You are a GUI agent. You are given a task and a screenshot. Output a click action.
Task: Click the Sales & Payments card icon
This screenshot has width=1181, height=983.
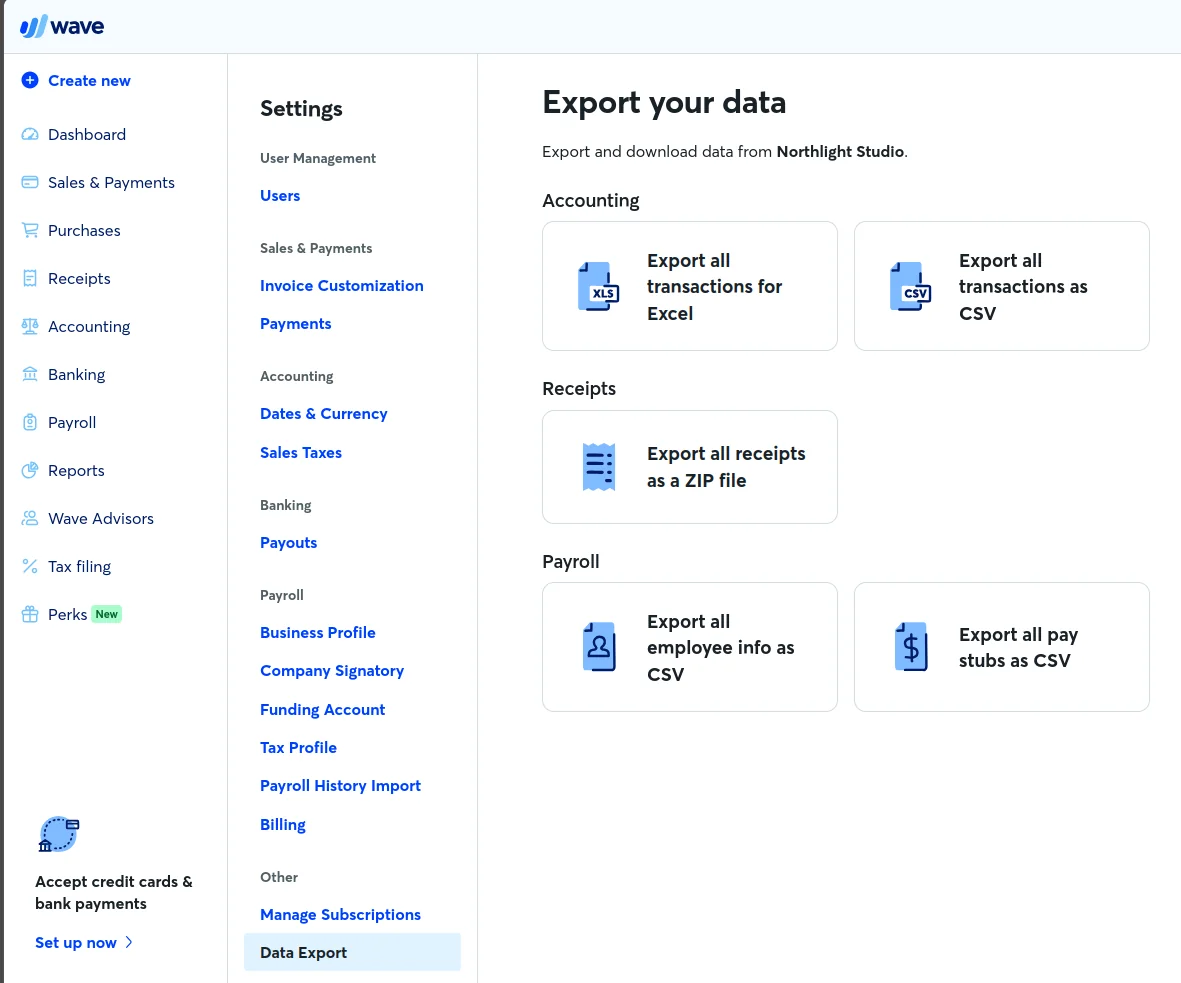30,182
